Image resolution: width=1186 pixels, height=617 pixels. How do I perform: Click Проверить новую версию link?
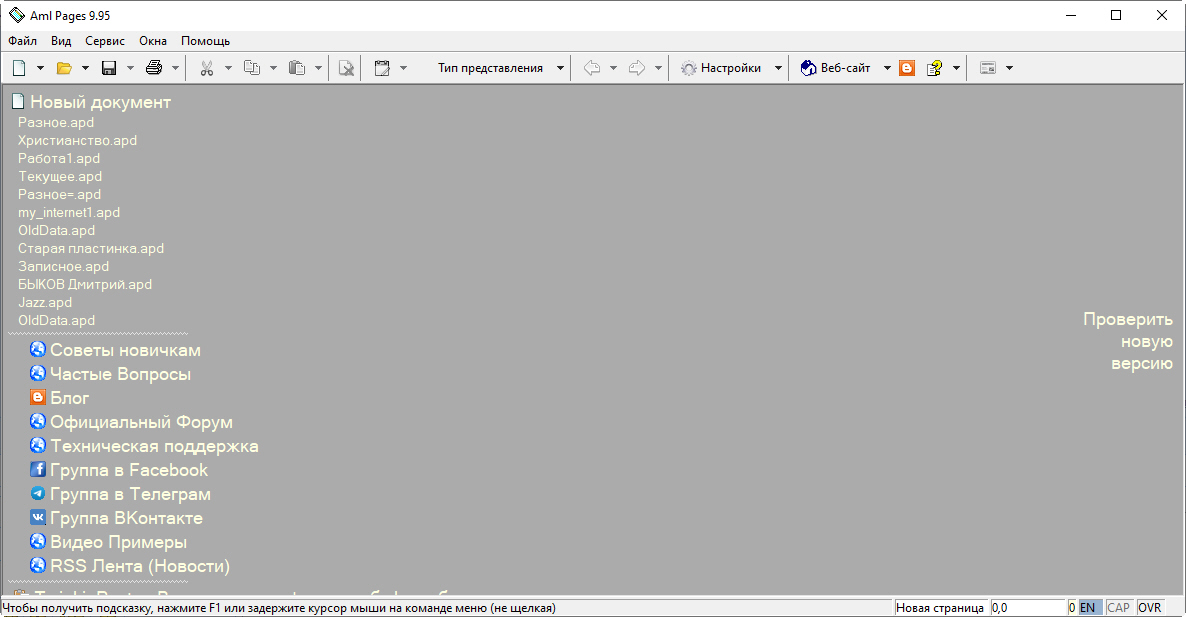(1128, 341)
